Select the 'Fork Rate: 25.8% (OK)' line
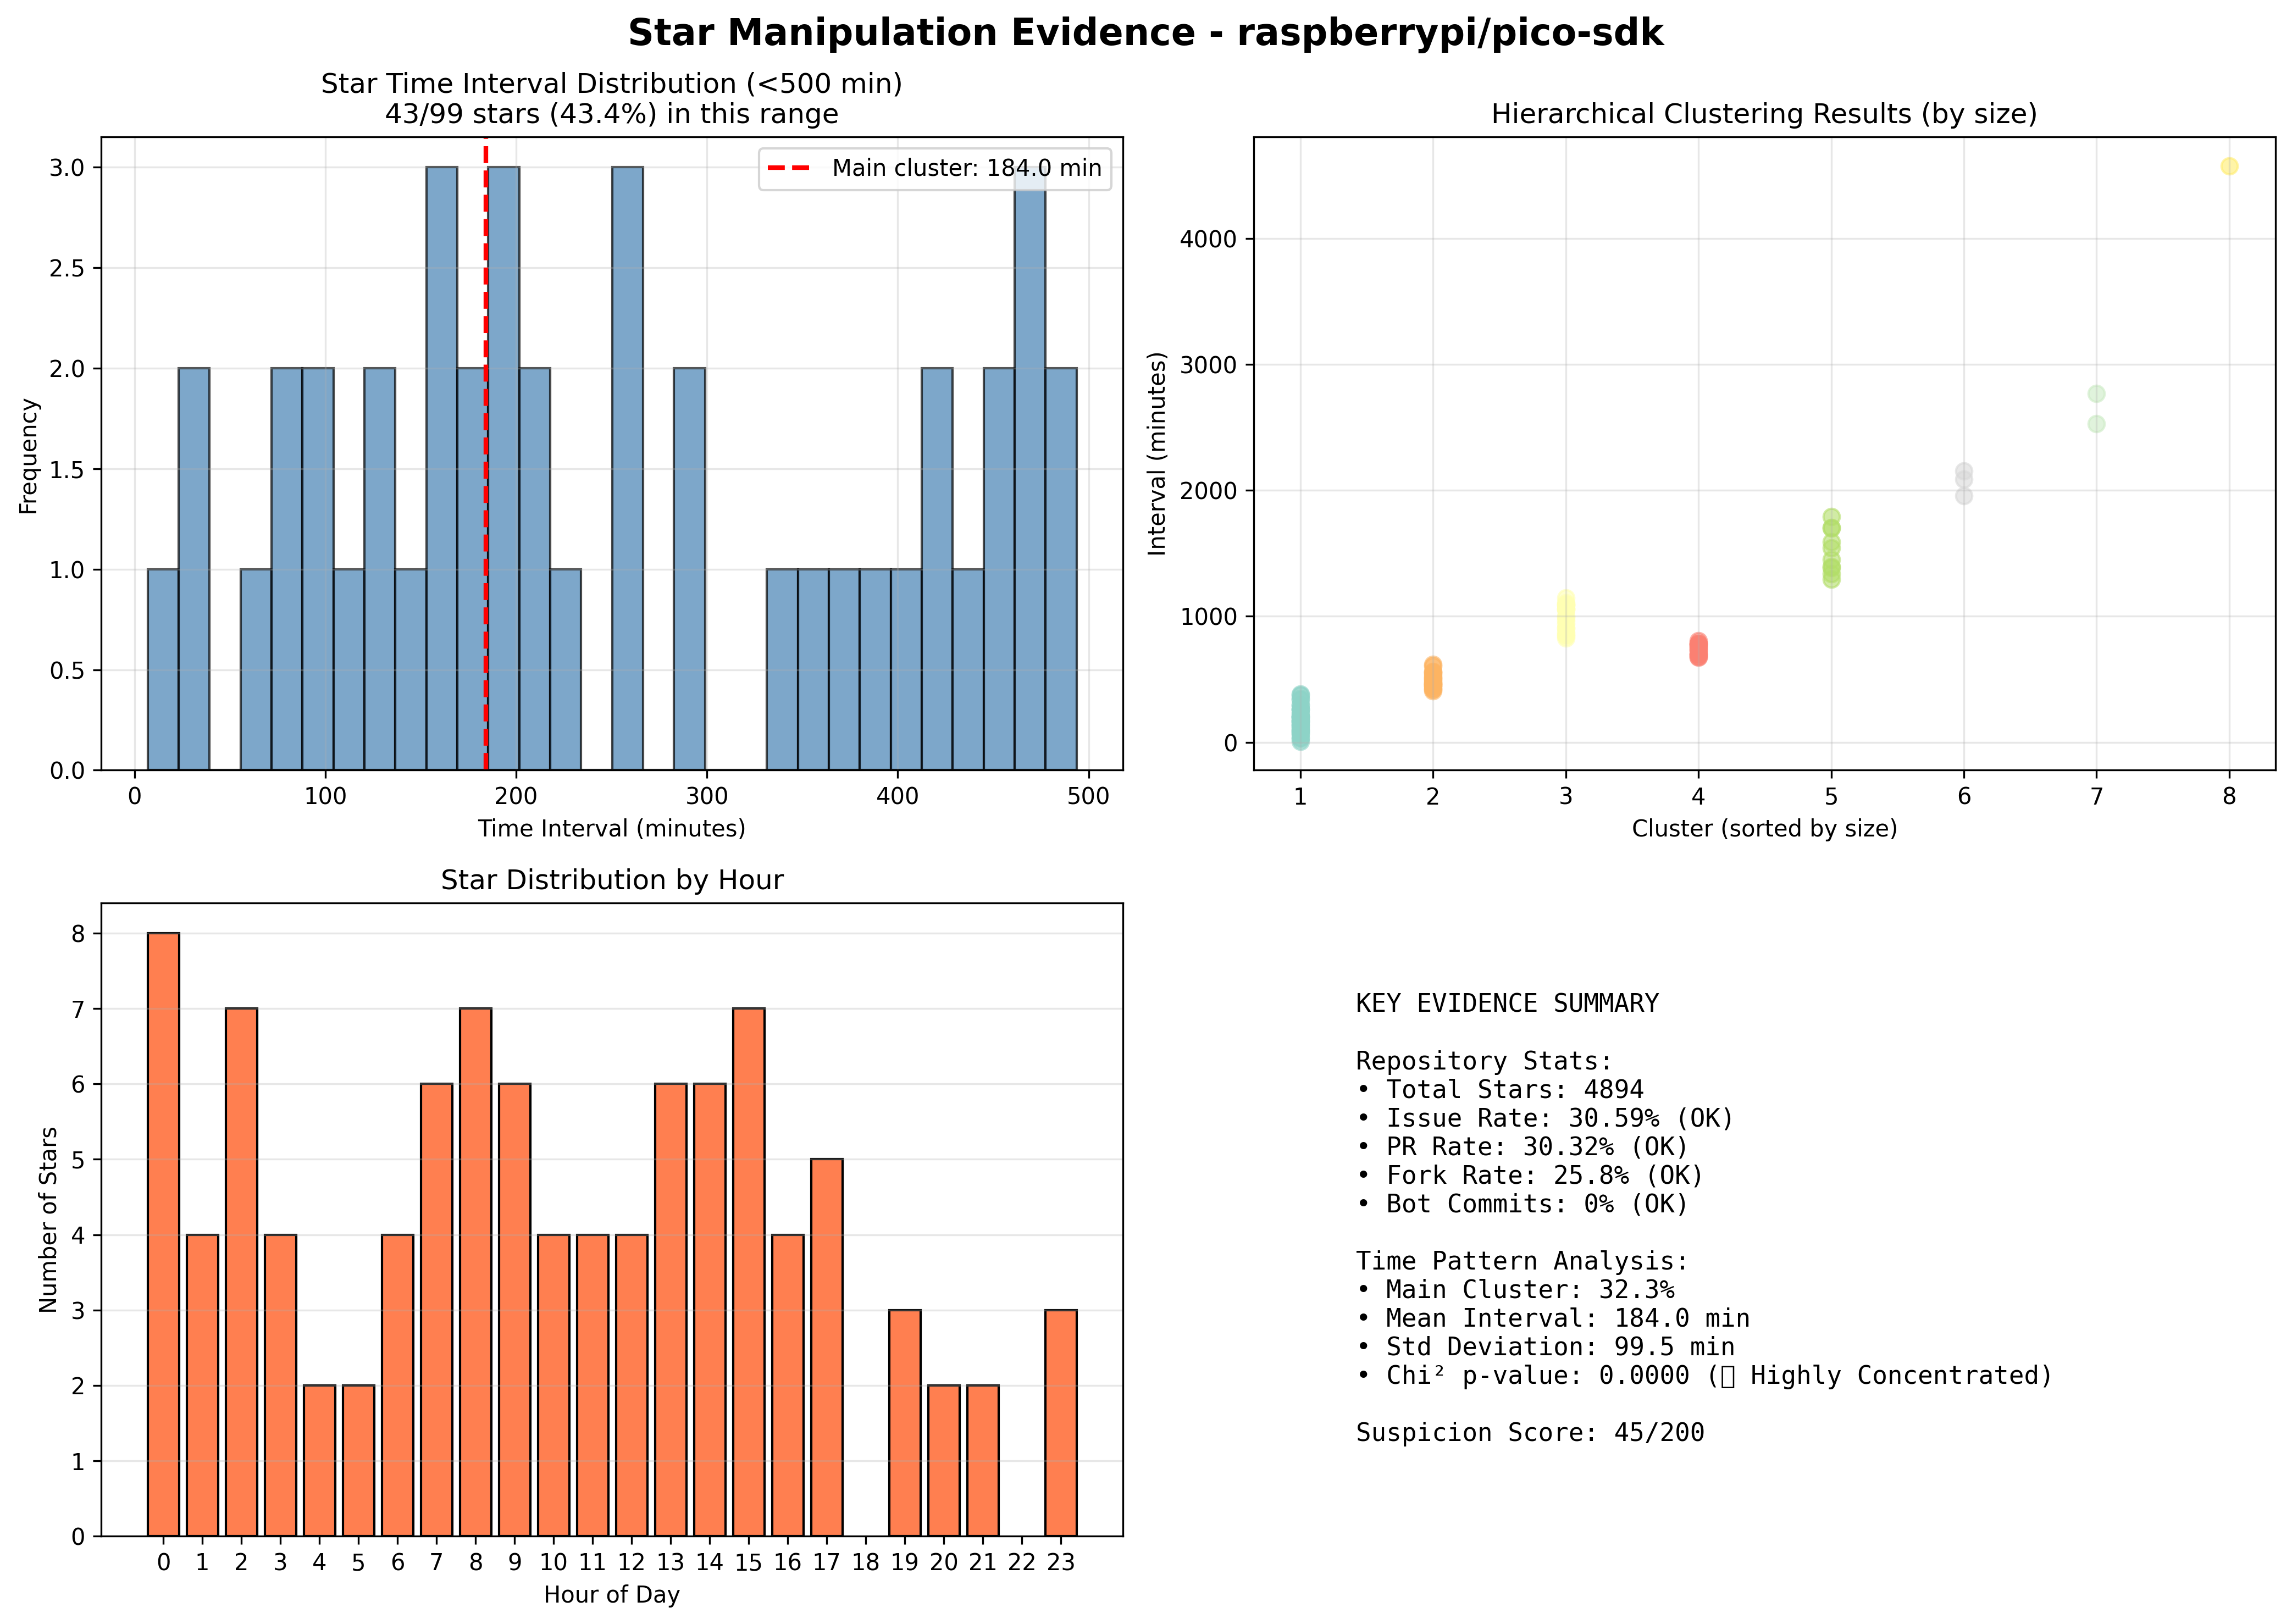2292x1624 pixels. (x=1529, y=1175)
